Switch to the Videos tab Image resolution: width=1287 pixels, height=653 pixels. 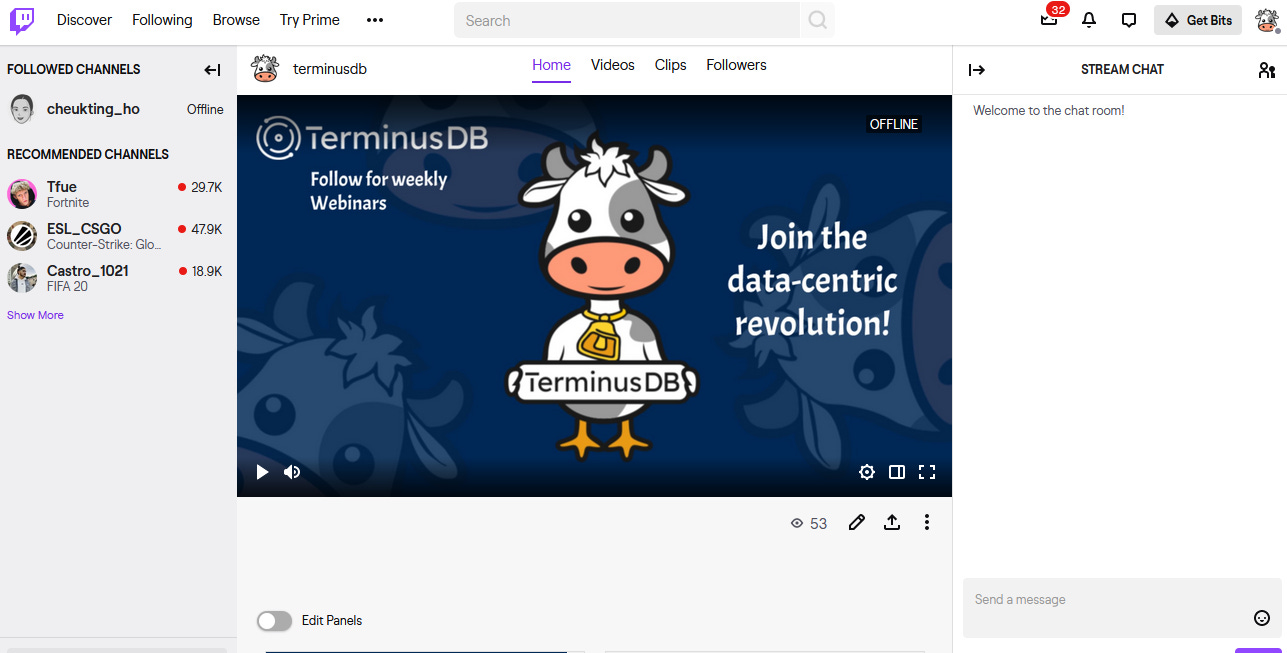point(613,65)
